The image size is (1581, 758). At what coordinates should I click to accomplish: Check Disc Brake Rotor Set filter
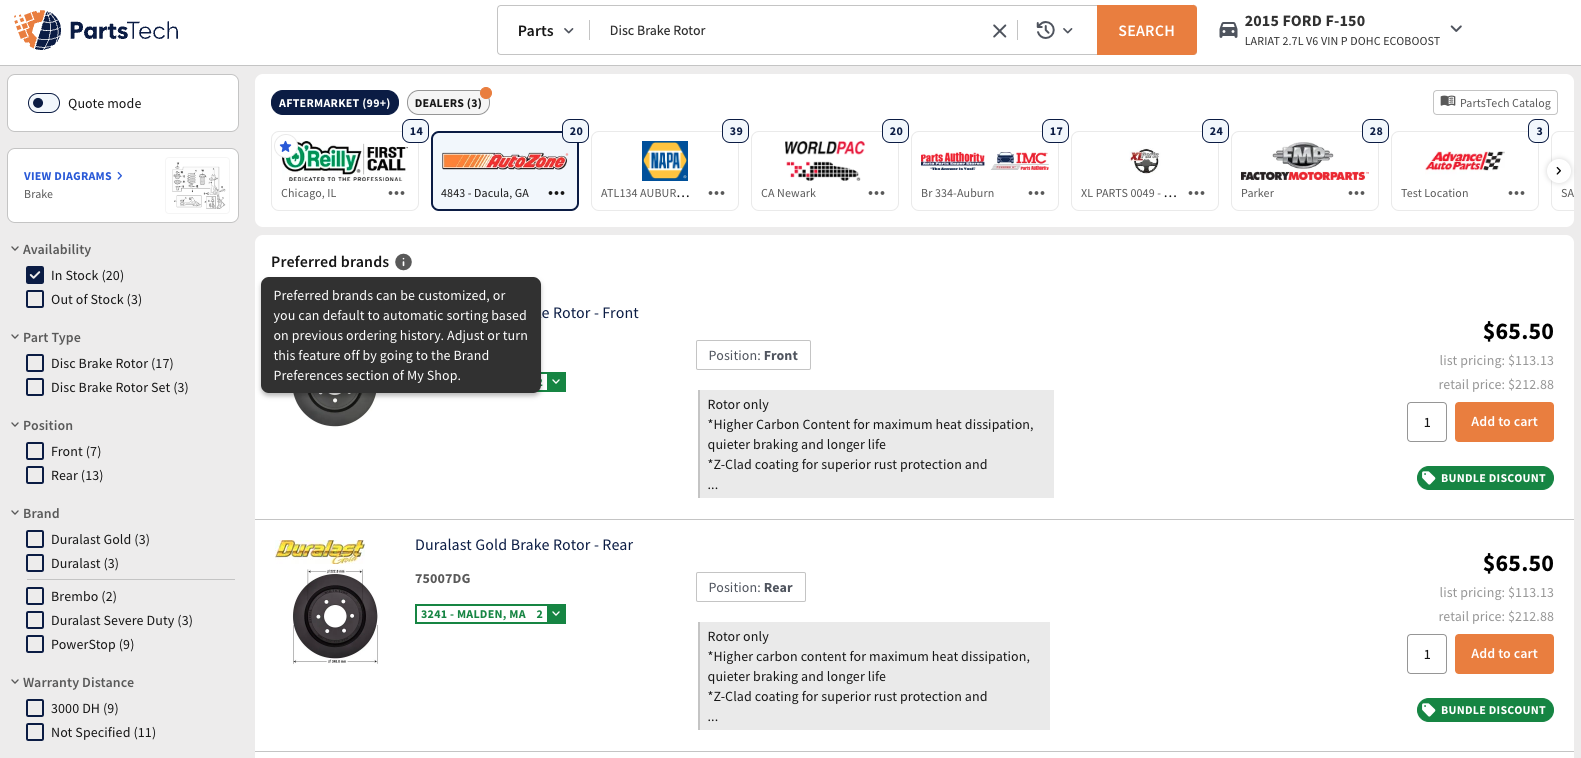pyautogui.click(x=35, y=387)
